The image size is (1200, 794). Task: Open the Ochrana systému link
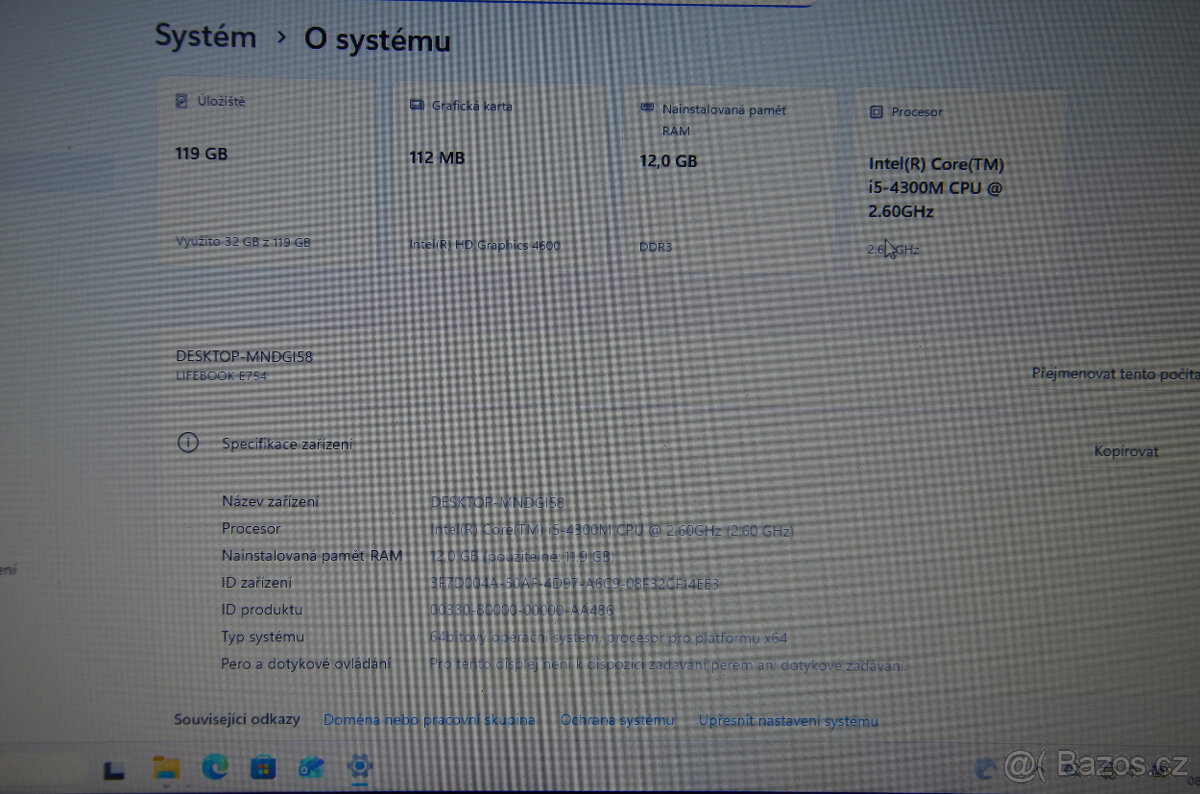click(x=617, y=719)
